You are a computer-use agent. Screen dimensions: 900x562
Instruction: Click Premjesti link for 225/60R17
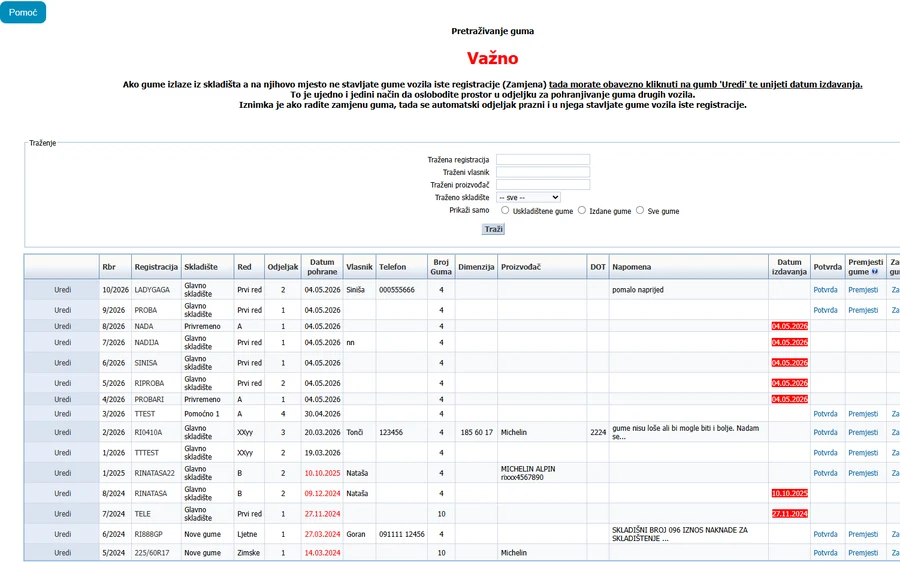[863, 553]
